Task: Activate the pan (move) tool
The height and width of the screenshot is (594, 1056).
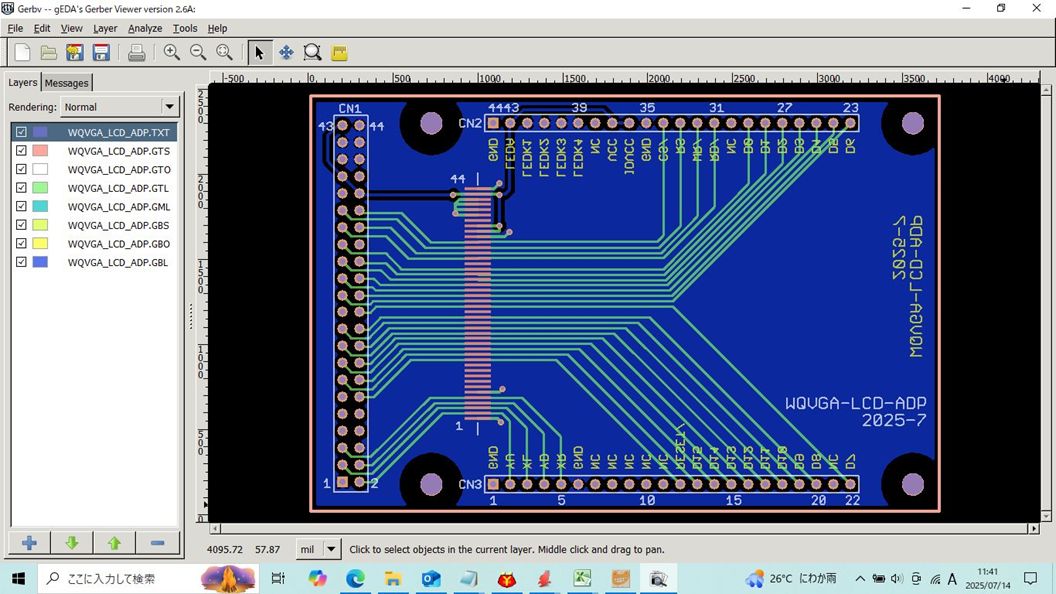Action: [x=286, y=53]
